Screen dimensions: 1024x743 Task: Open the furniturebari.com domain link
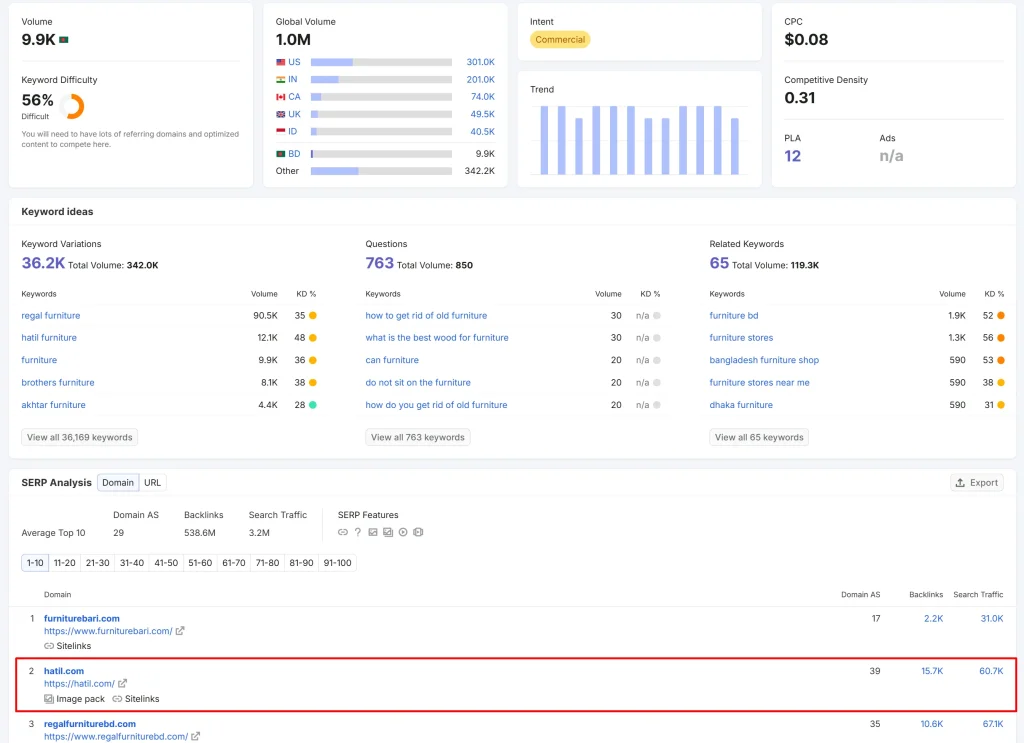coord(82,618)
